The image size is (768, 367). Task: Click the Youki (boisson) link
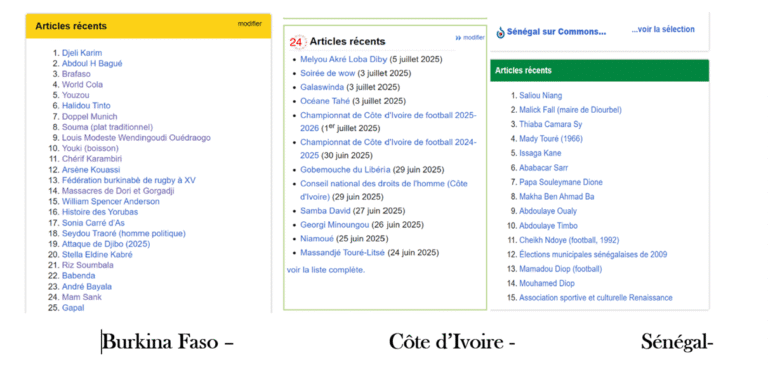tap(90, 148)
